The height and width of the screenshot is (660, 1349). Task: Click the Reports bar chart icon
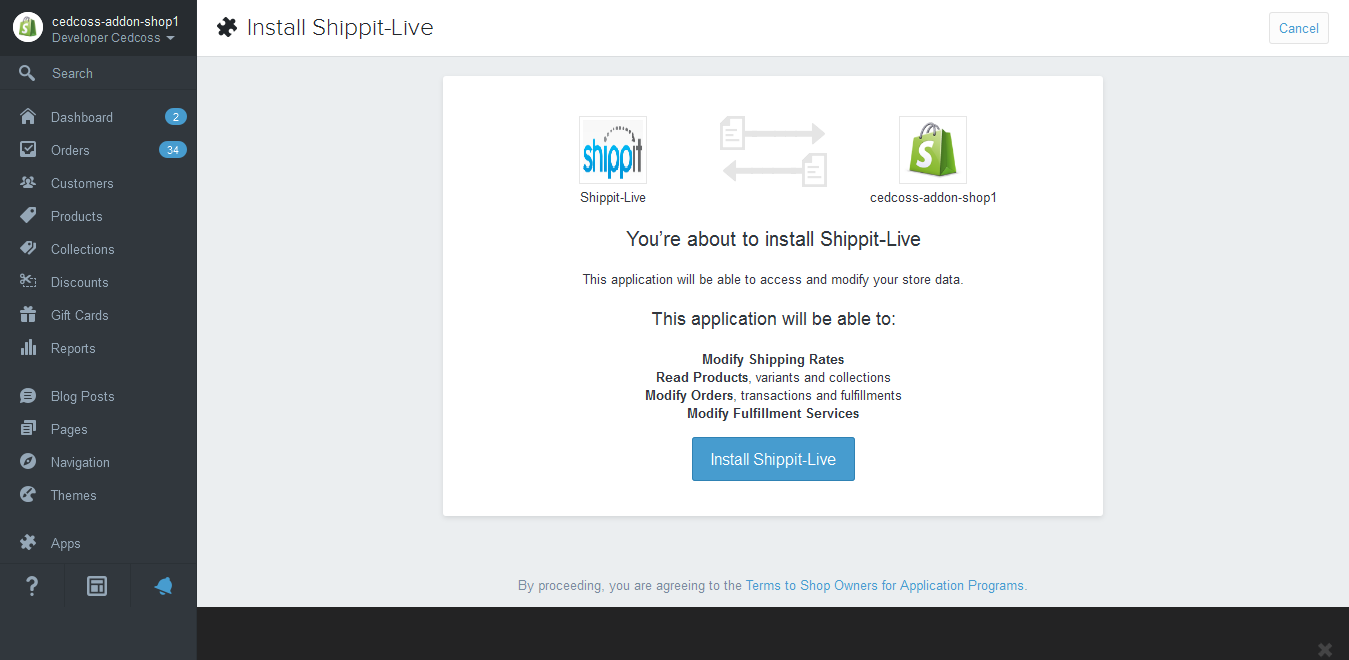click(x=28, y=348)
